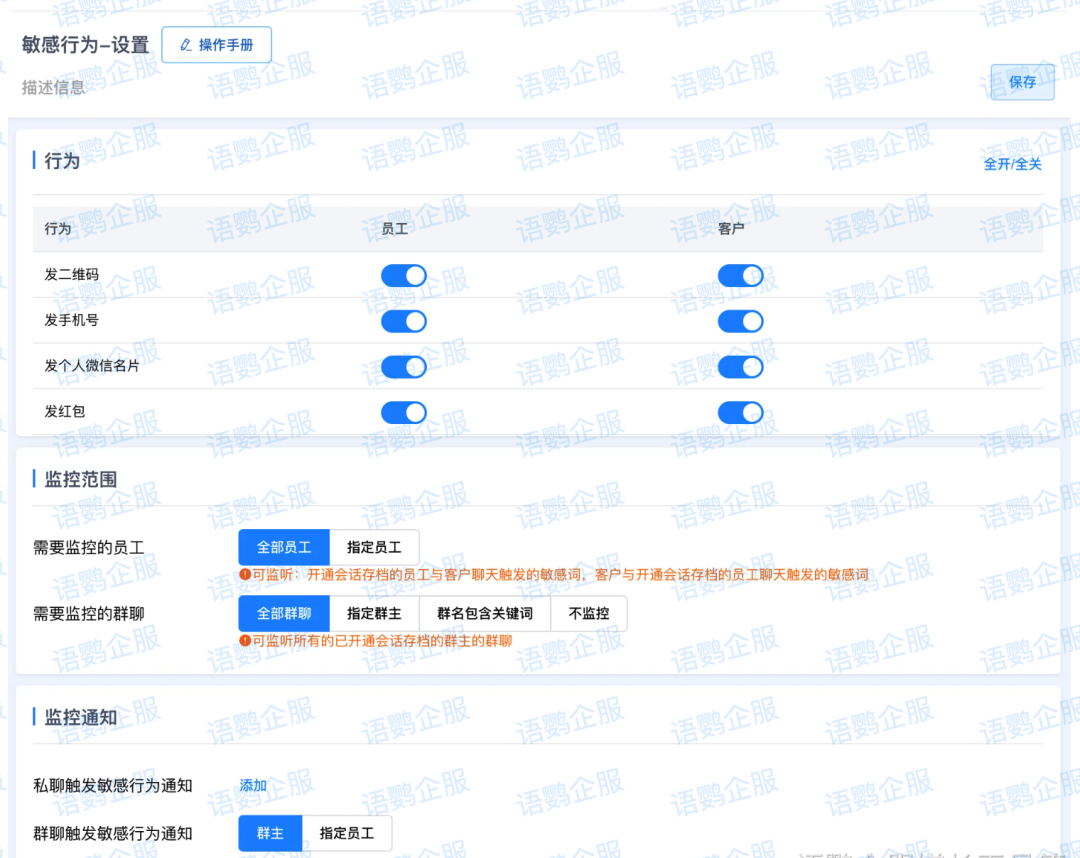Open the 操作手册 manual button
Screen dimensions: 1080x858
216,45
